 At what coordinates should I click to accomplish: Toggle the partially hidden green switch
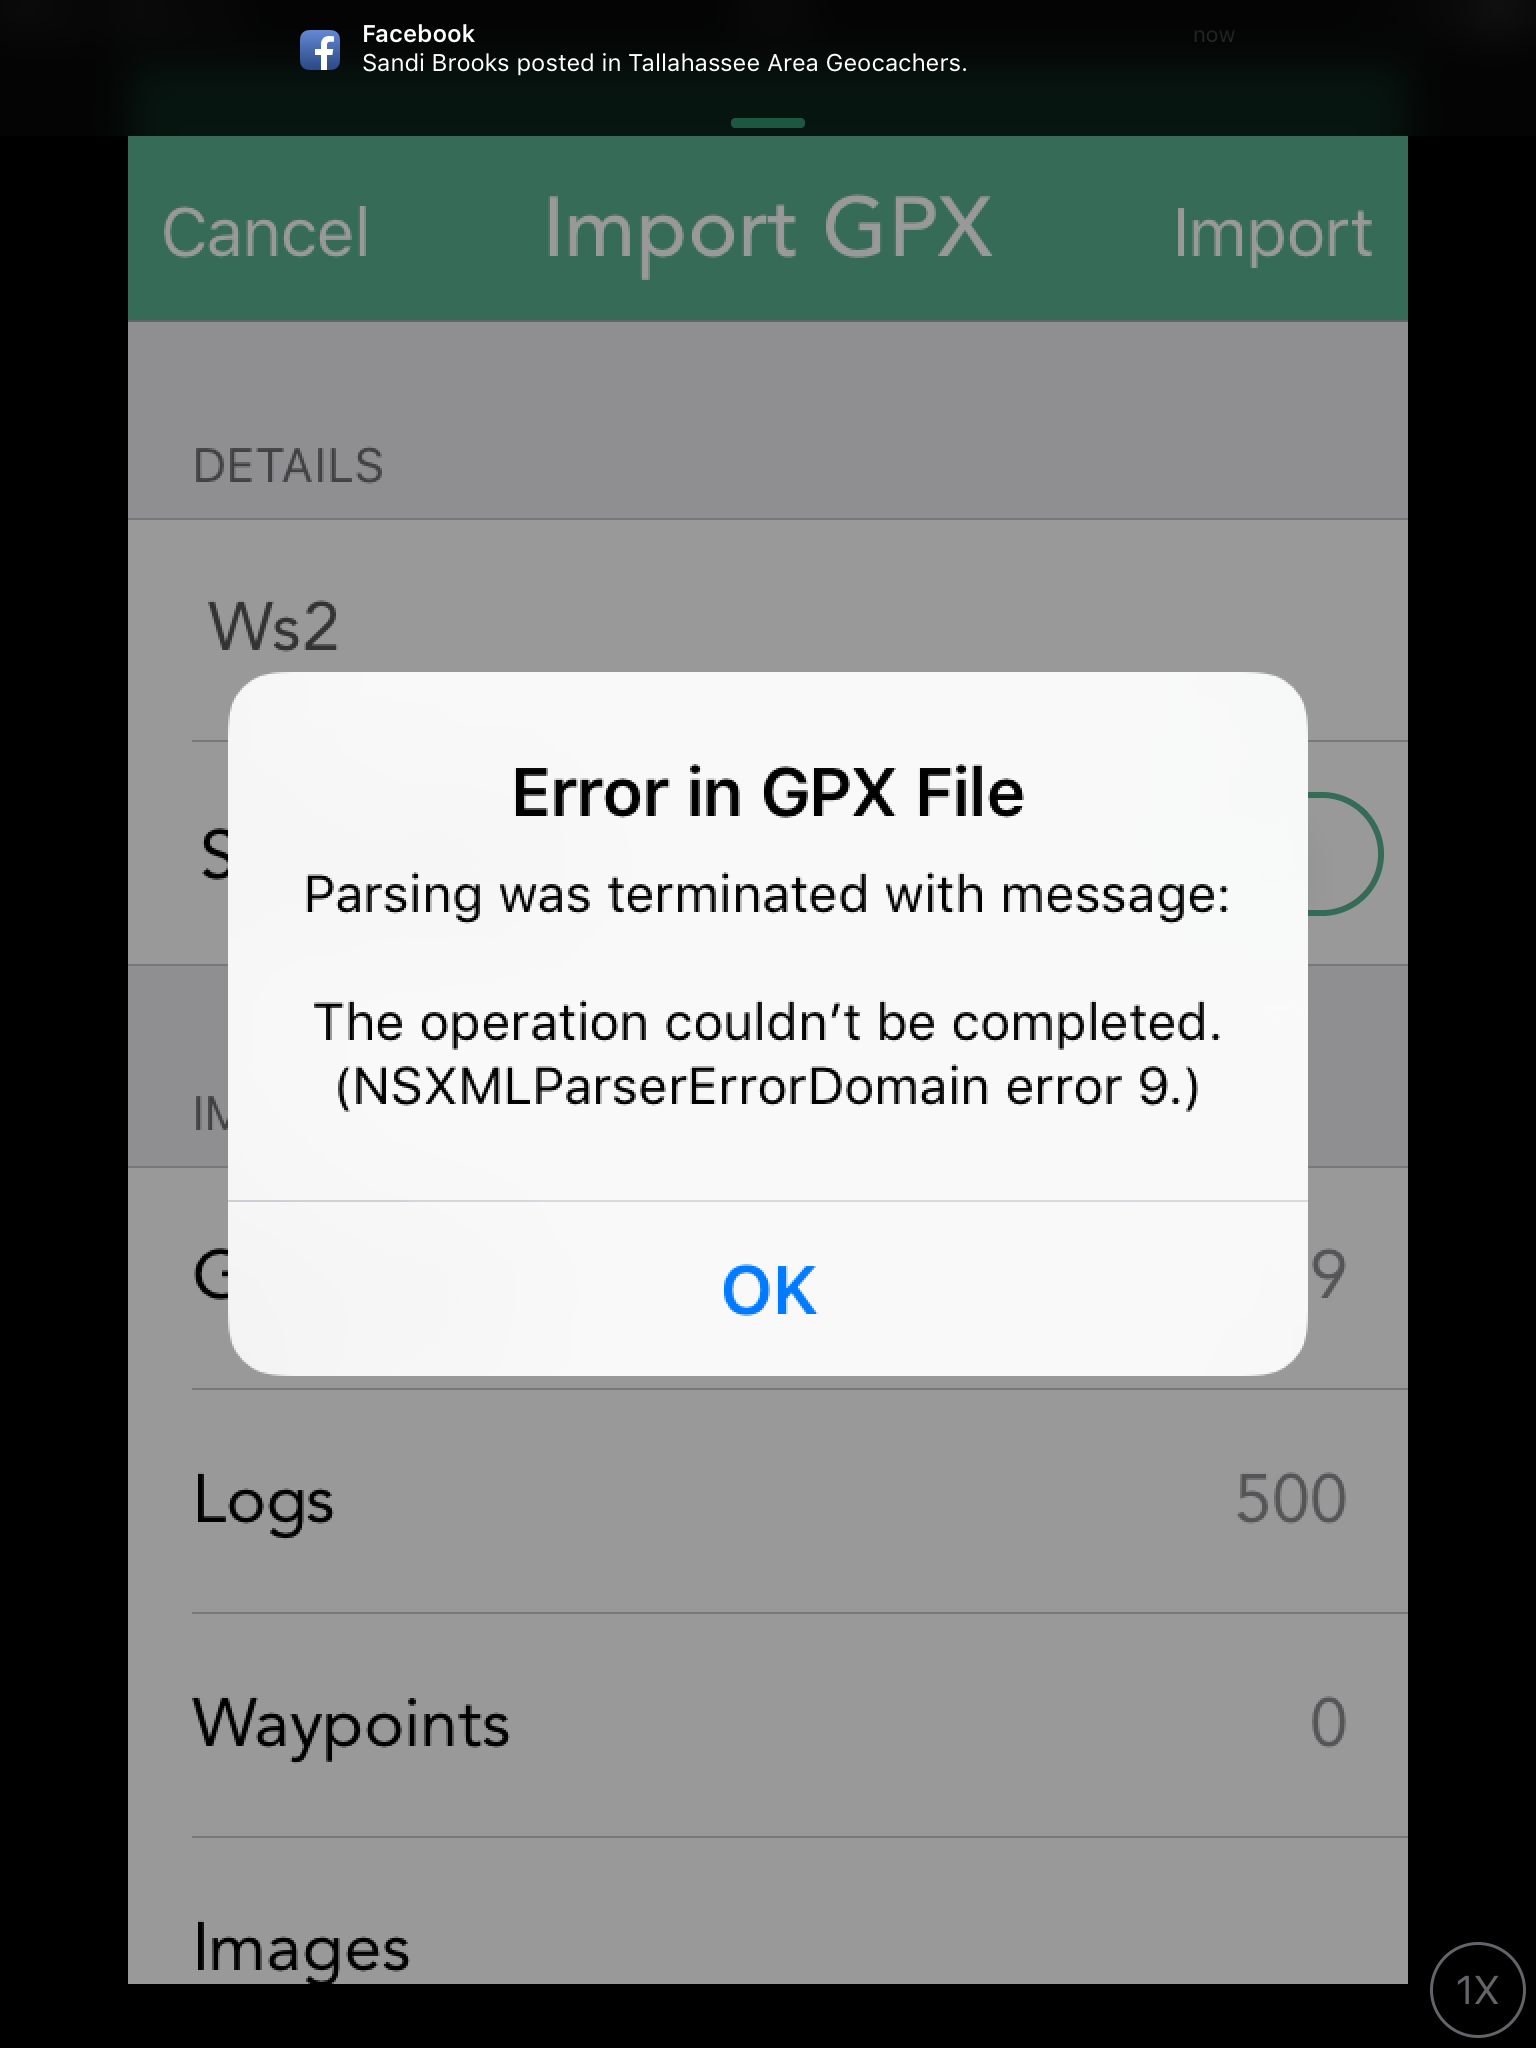tap(1345, 853)
